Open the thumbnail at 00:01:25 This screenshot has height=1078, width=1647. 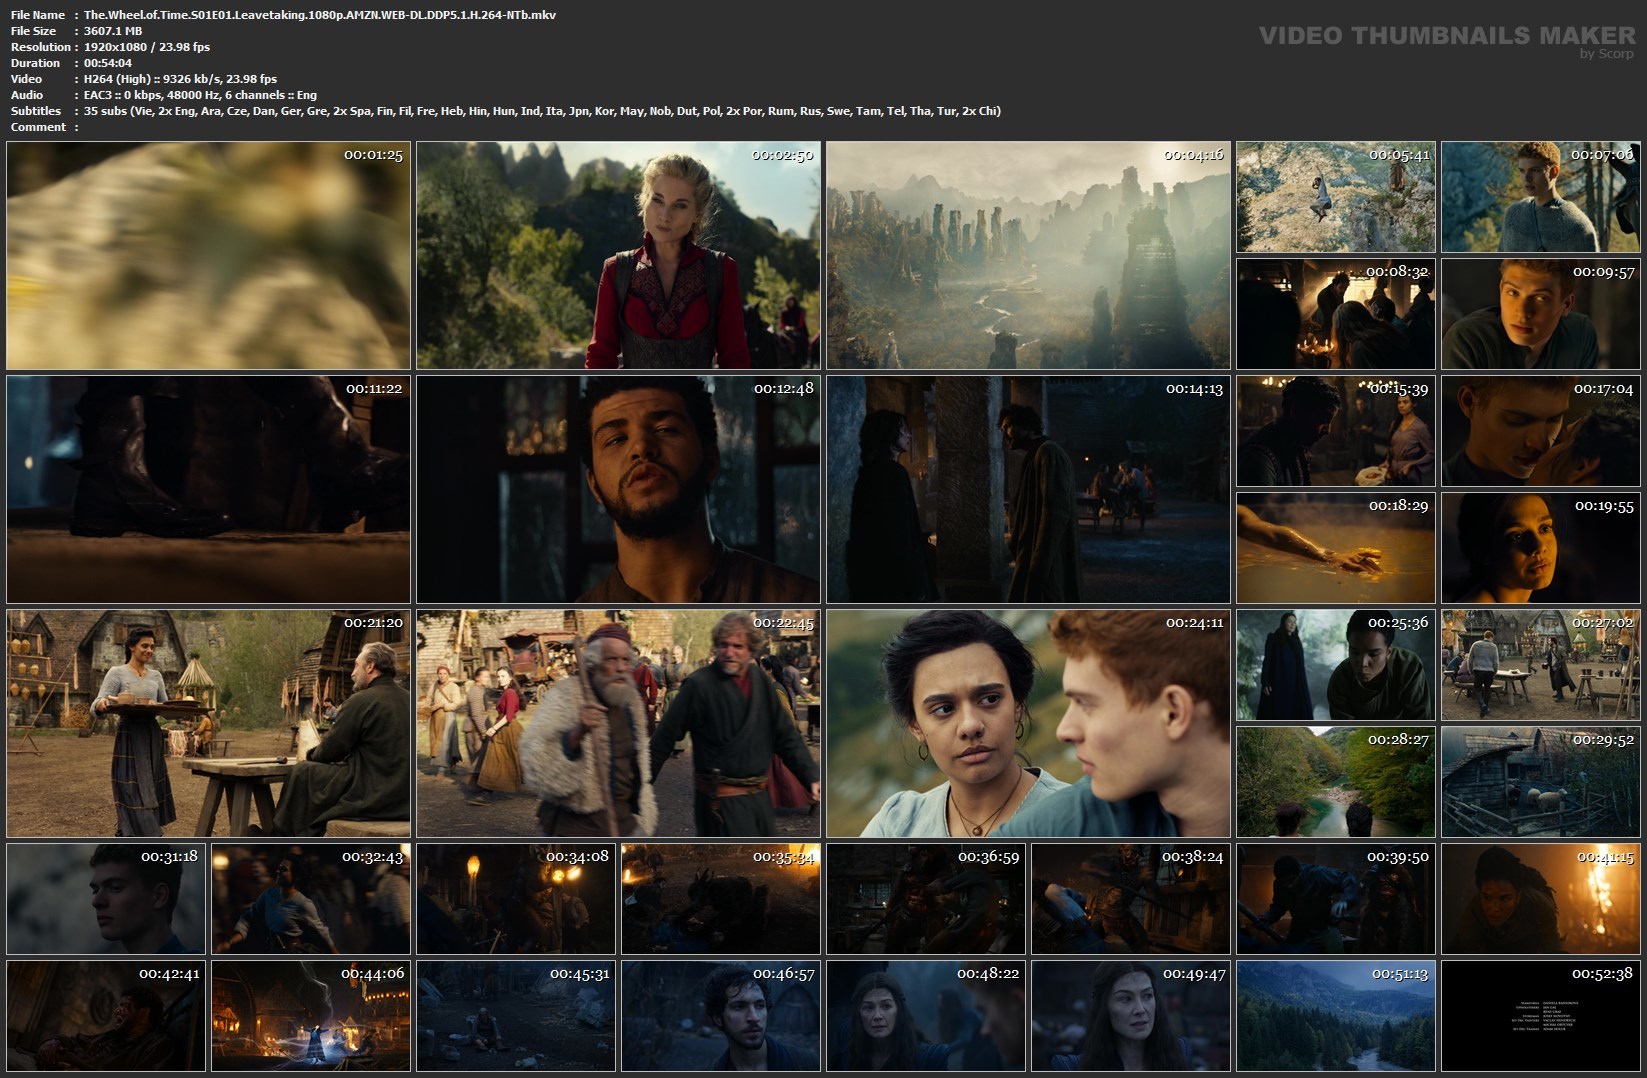coord(208,255)
